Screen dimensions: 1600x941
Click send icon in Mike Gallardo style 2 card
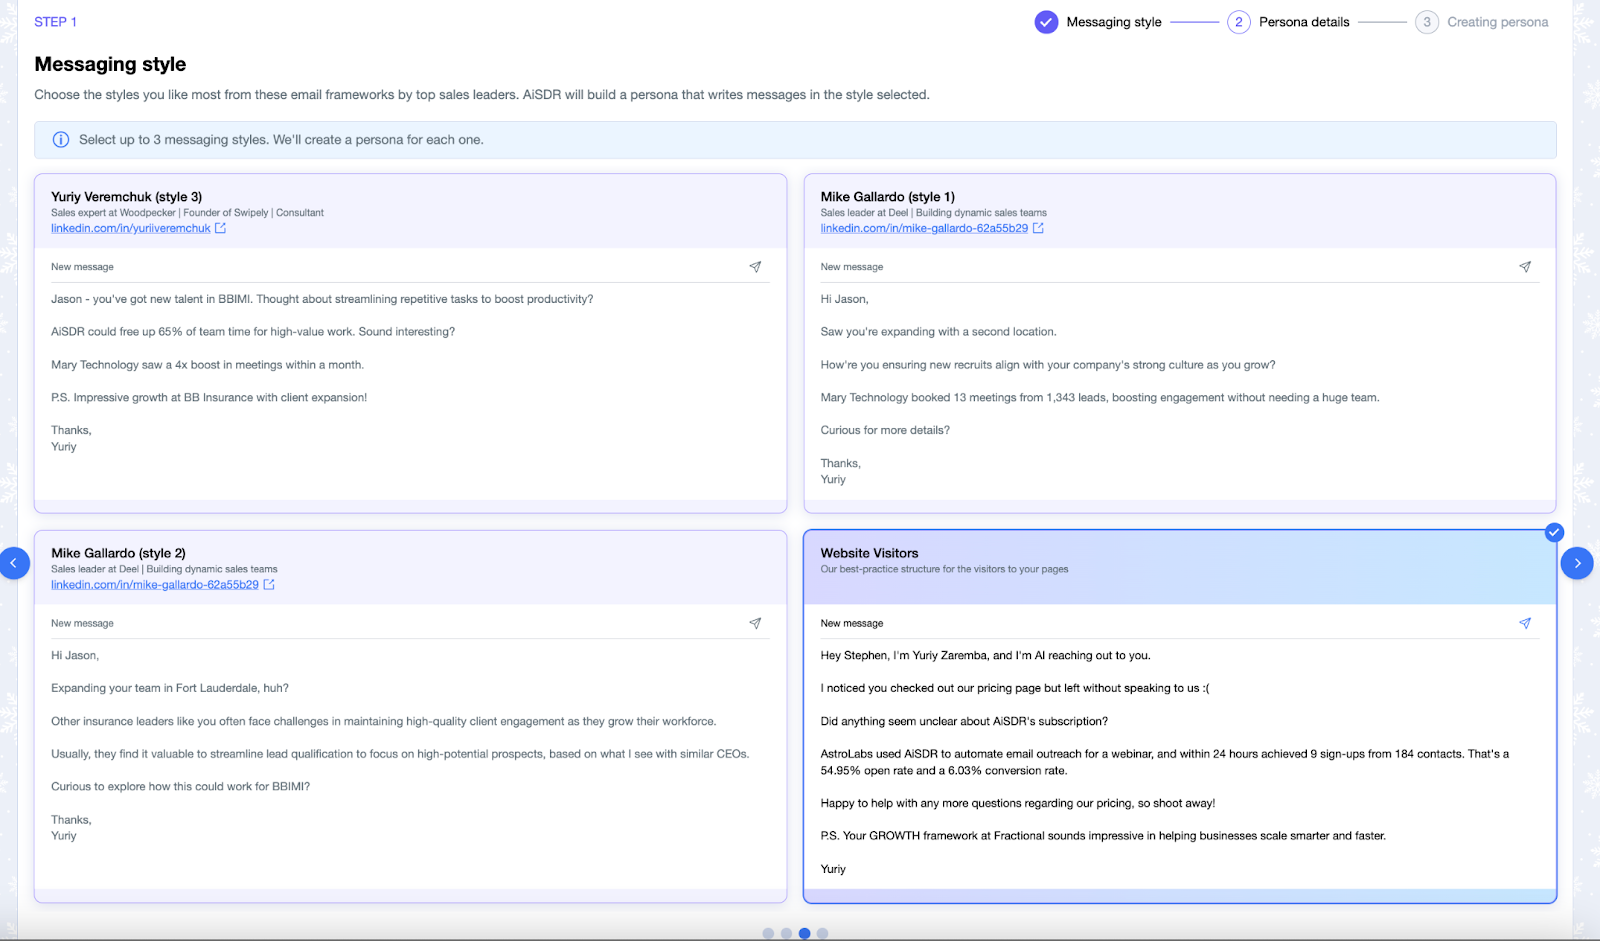click(x=755, y=623)
